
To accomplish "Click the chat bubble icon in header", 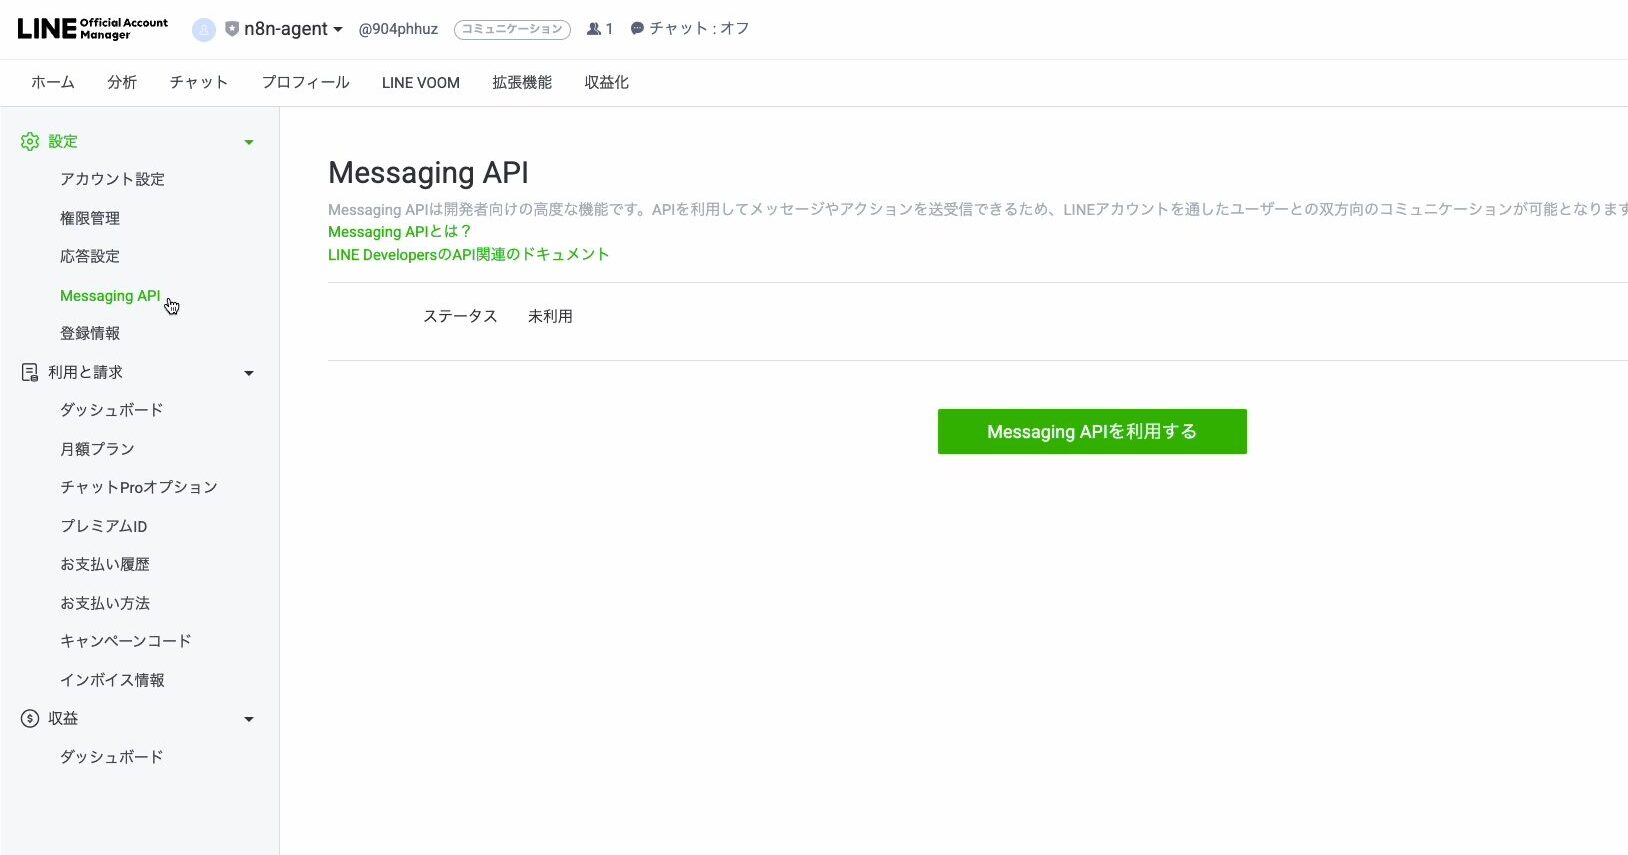I will (x=637, y=29).
